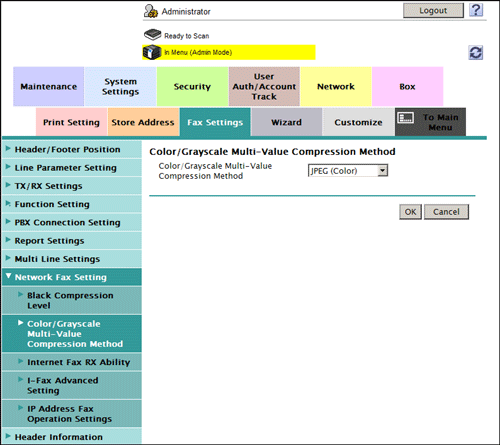The width and height of the screenshot is (500, 445).
Task: Expand the Header/Footer Position item
Action: 72,149
